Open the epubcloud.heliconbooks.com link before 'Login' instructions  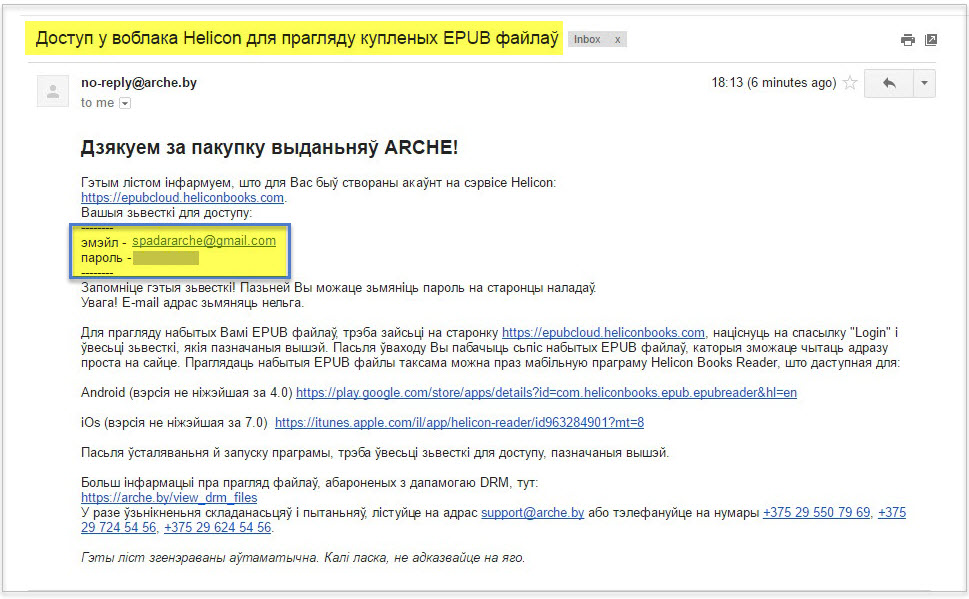coord(603,333)
